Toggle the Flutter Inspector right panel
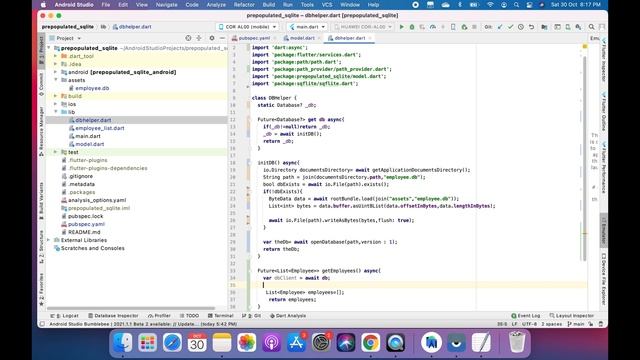Screen dimensions: 640x360 pos(604,60)
